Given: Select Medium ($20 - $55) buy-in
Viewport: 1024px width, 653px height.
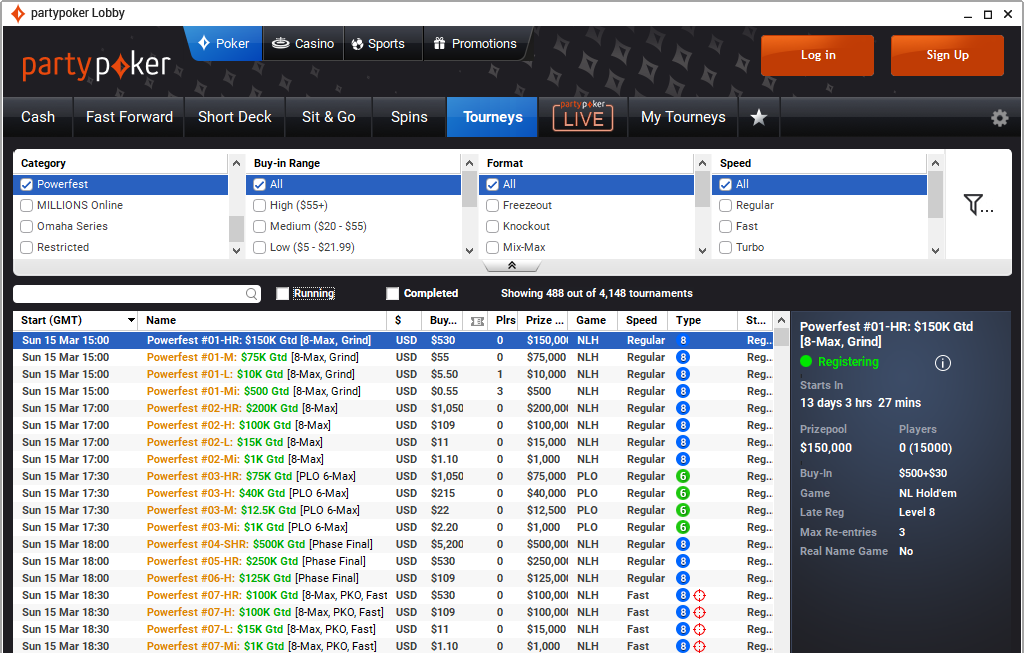Looking at the screenshot, I should coord(259,227).
